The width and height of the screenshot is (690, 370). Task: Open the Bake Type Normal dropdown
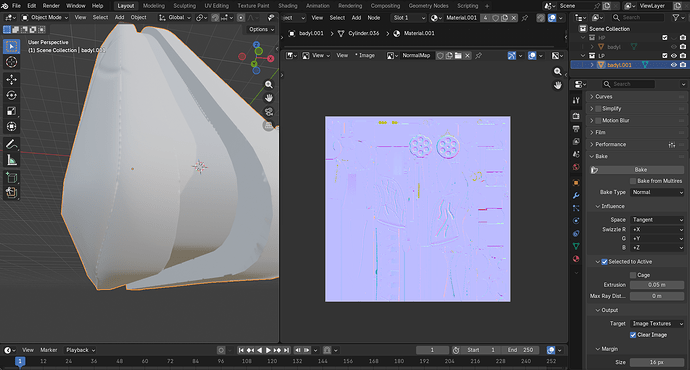point(657,192)
